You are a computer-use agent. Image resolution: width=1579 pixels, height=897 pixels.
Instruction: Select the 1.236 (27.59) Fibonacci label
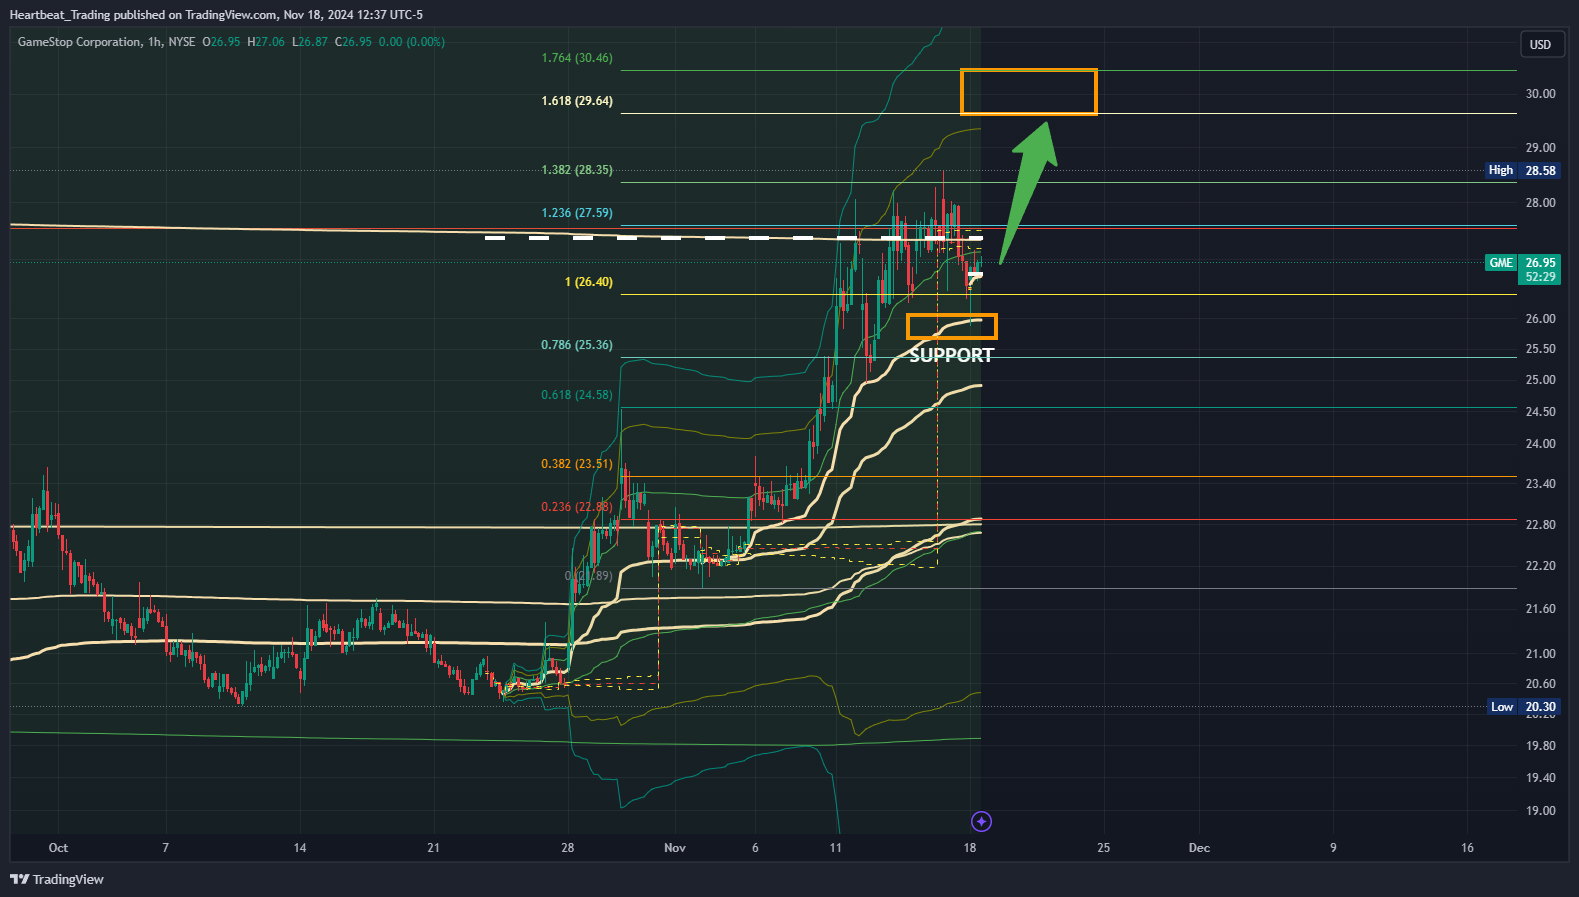[577, 213]
